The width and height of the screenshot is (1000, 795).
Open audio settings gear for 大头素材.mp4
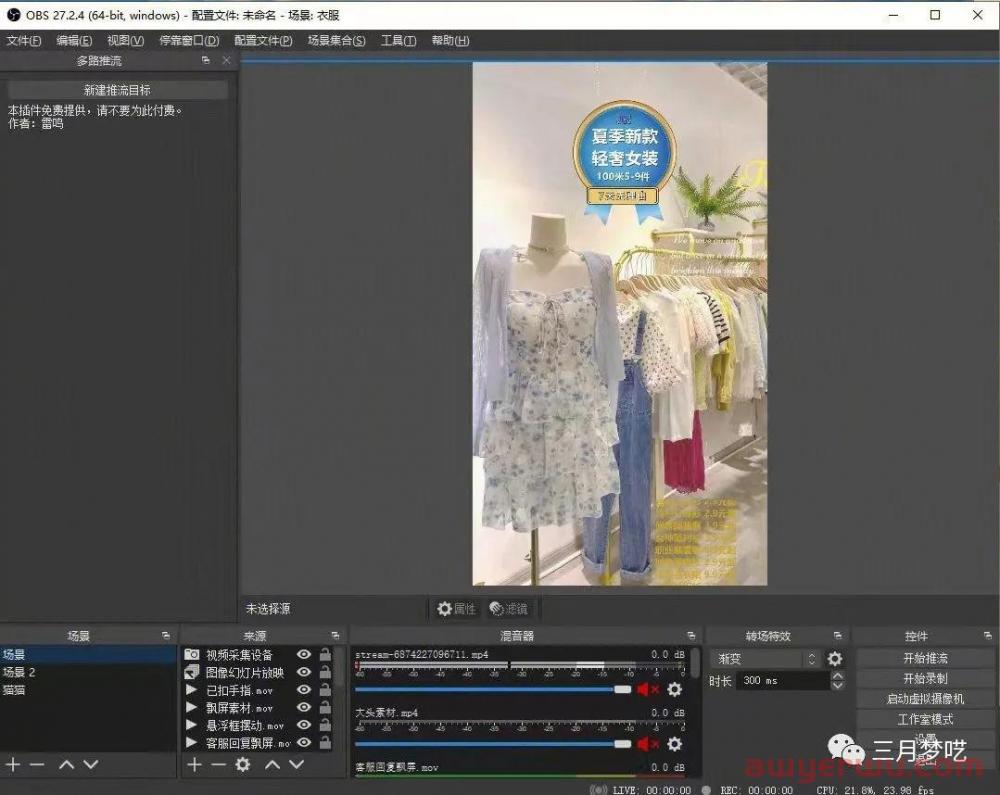675,744
